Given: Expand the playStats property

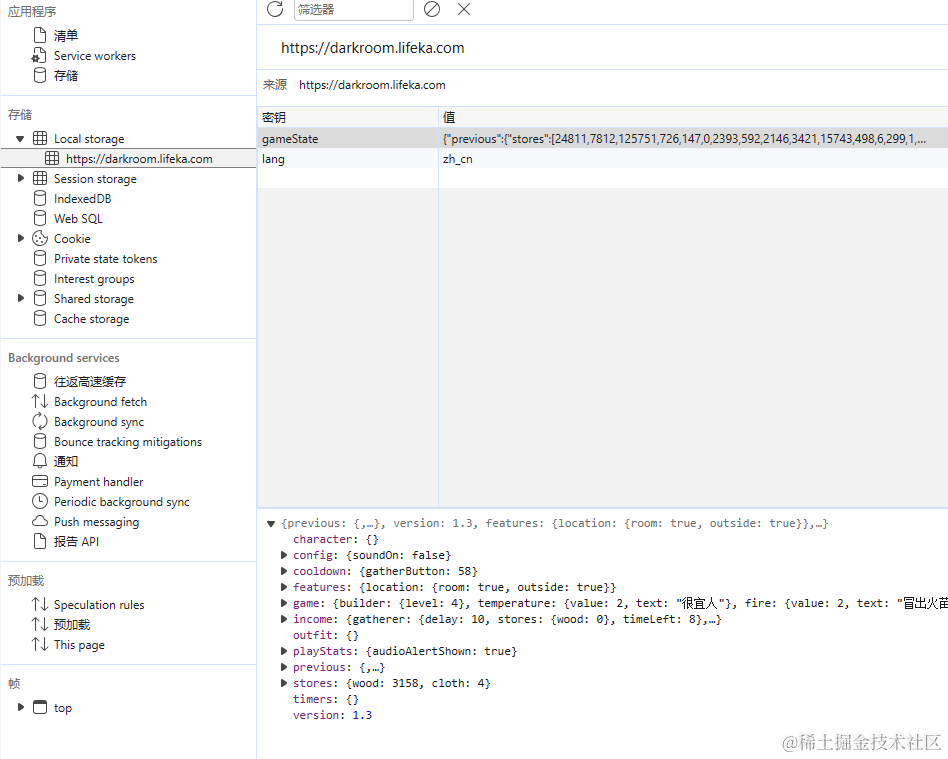Looking at the screenshot, I should tap(284, 651).
